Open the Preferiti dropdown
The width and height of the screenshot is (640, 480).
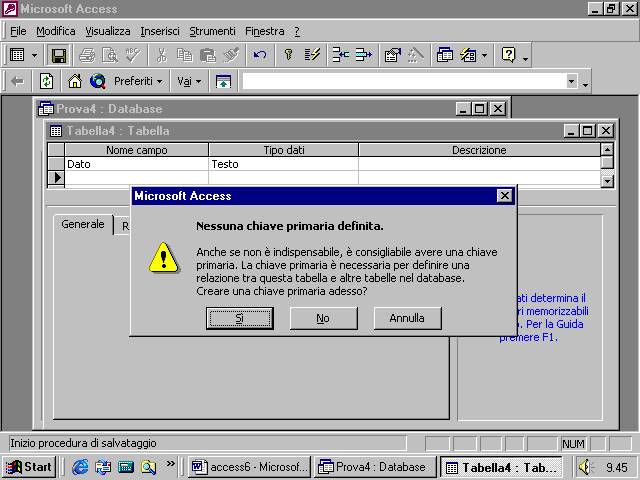(x=138, y=81)
